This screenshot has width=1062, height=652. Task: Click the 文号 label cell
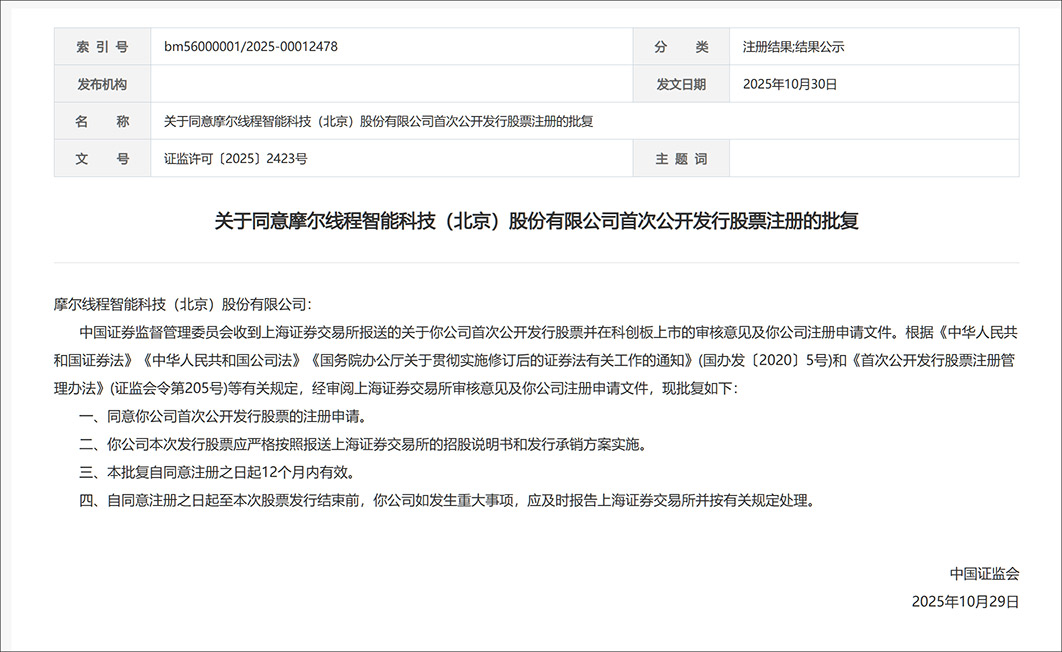click(x=102, y=158)
